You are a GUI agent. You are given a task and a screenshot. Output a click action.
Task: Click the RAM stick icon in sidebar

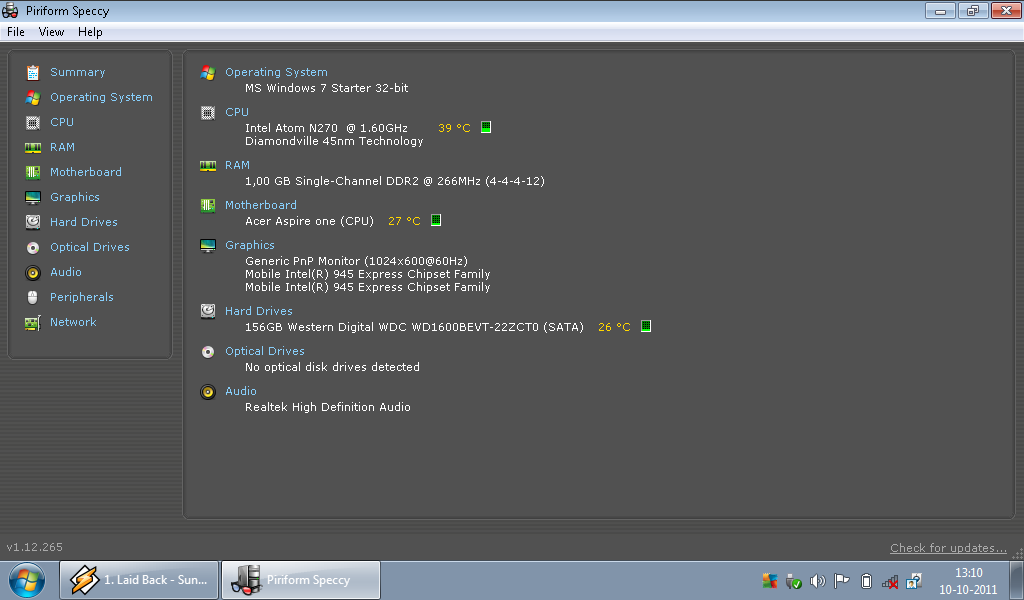33,148
